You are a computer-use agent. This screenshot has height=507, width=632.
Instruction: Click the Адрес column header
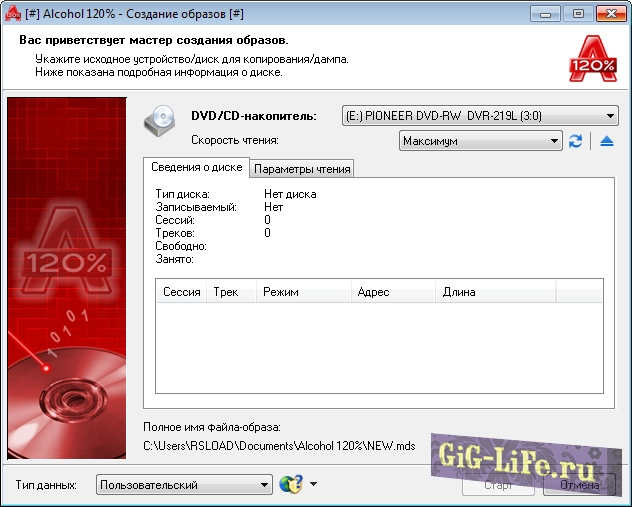coord(392,292)
